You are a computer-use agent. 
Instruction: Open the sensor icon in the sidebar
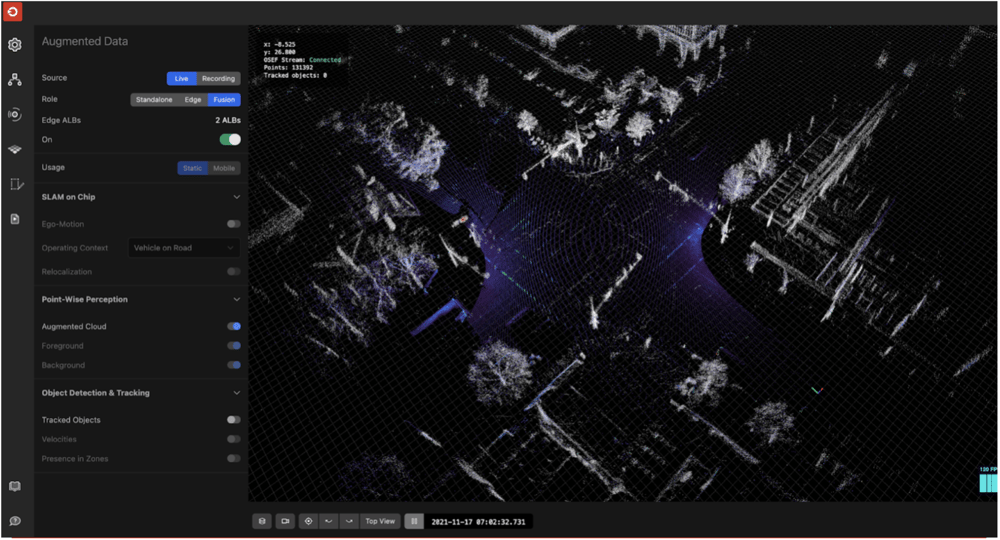point(15,115)
